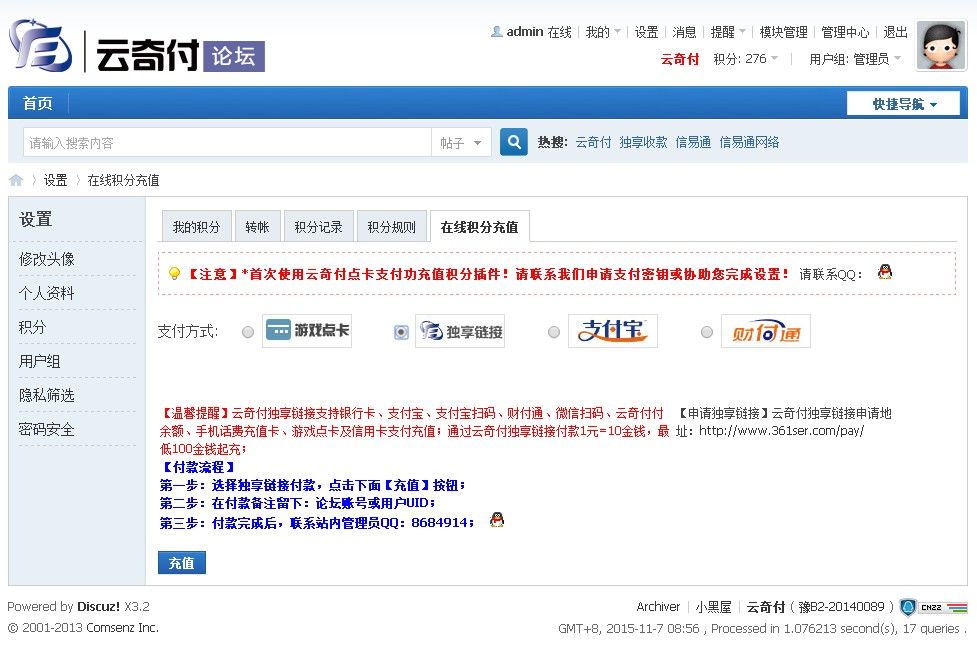Click the shield security icon in the footer

point(908,607)
